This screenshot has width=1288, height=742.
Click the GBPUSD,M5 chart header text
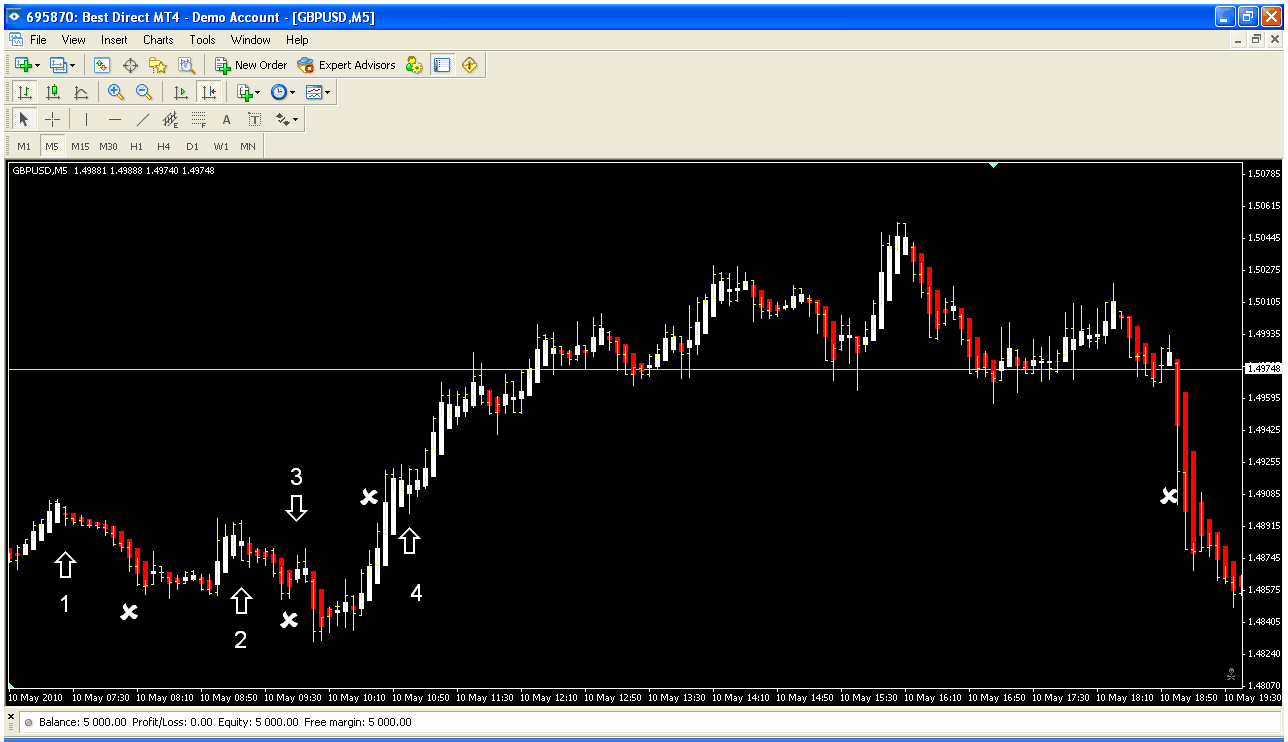40,170
